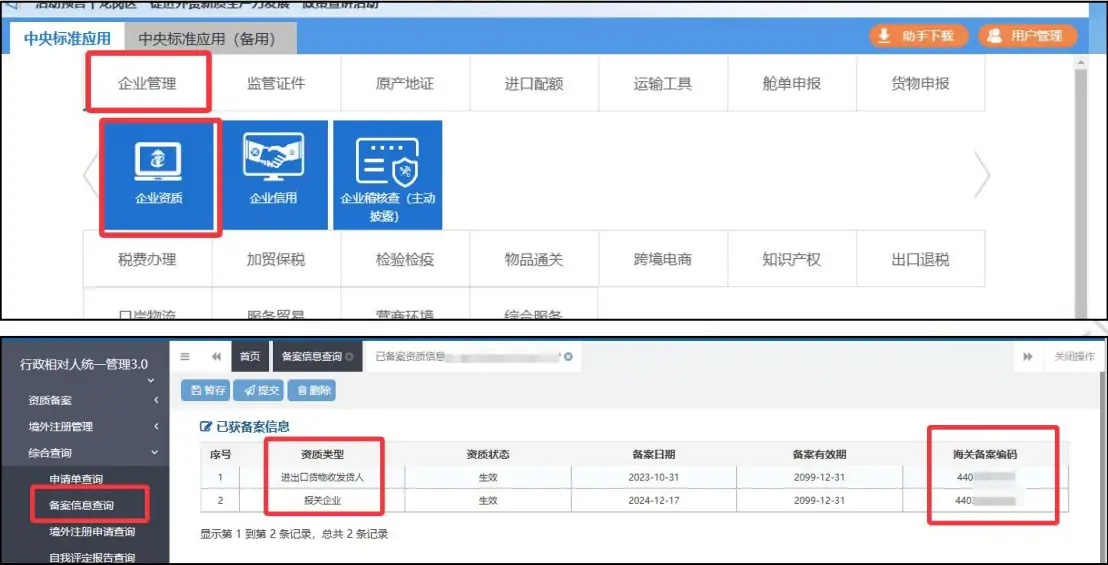Select the 知识产权 category
Screen dimensions: 1108x565
coord(791,259)
